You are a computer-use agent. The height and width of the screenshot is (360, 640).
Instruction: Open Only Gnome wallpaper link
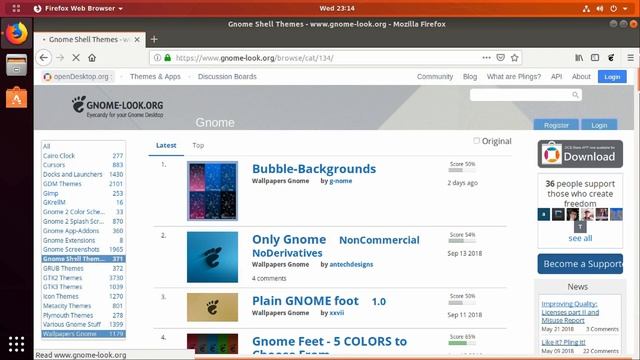pyautogui.click(x=289, y=240)
